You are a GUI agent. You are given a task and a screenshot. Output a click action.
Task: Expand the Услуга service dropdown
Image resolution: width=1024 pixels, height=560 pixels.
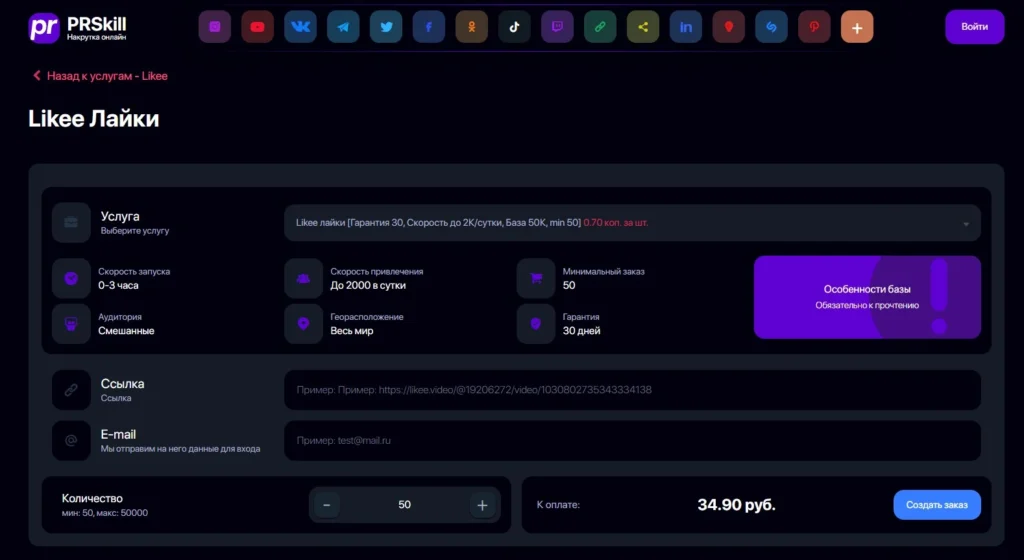[632, 223]
